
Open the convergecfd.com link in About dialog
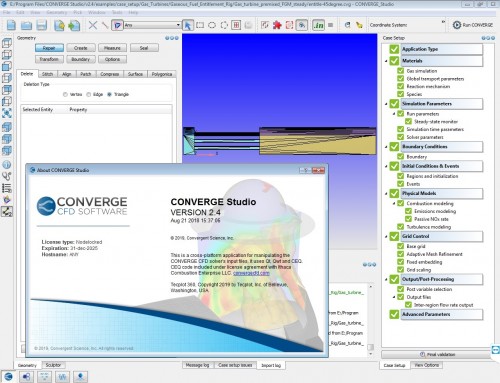coord(251,273)
